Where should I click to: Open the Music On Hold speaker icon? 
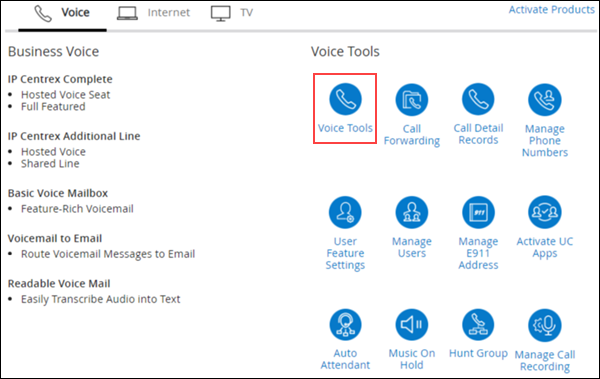click(x=412, y=325)
